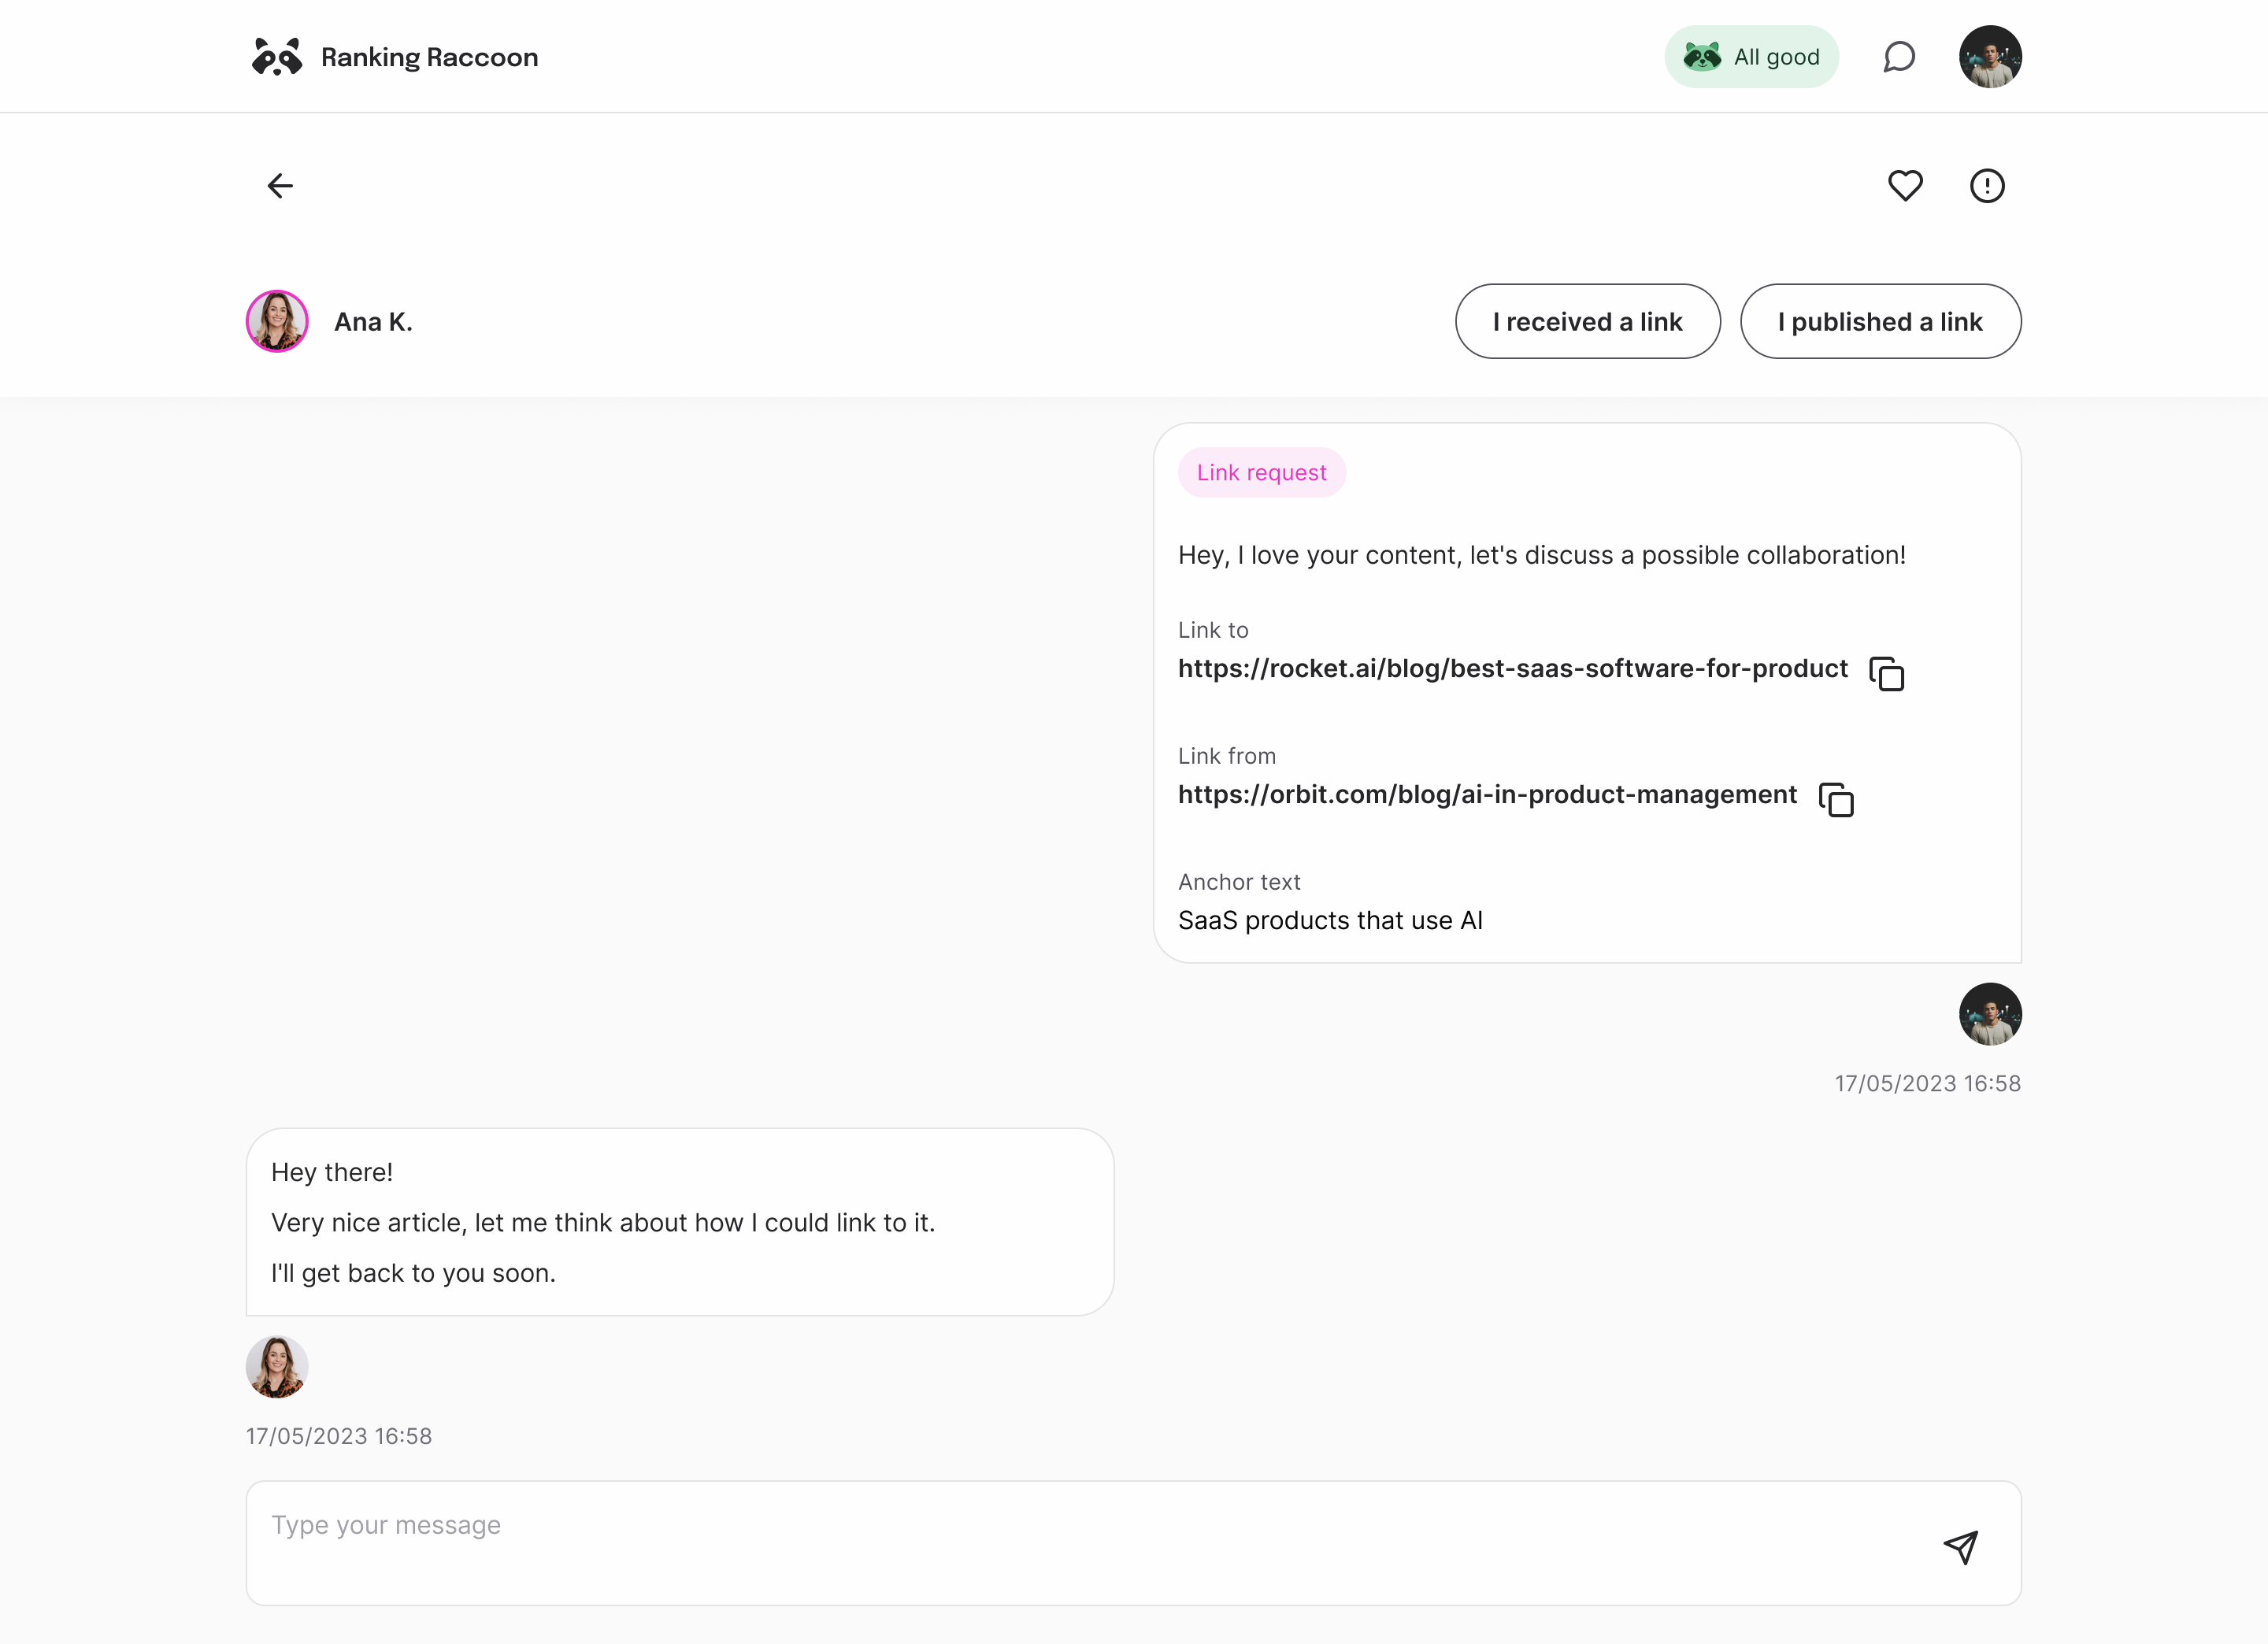Copy the rocket.ai Link to URL
This screenshot has height=1644, width=2268.
(1886, 673)
